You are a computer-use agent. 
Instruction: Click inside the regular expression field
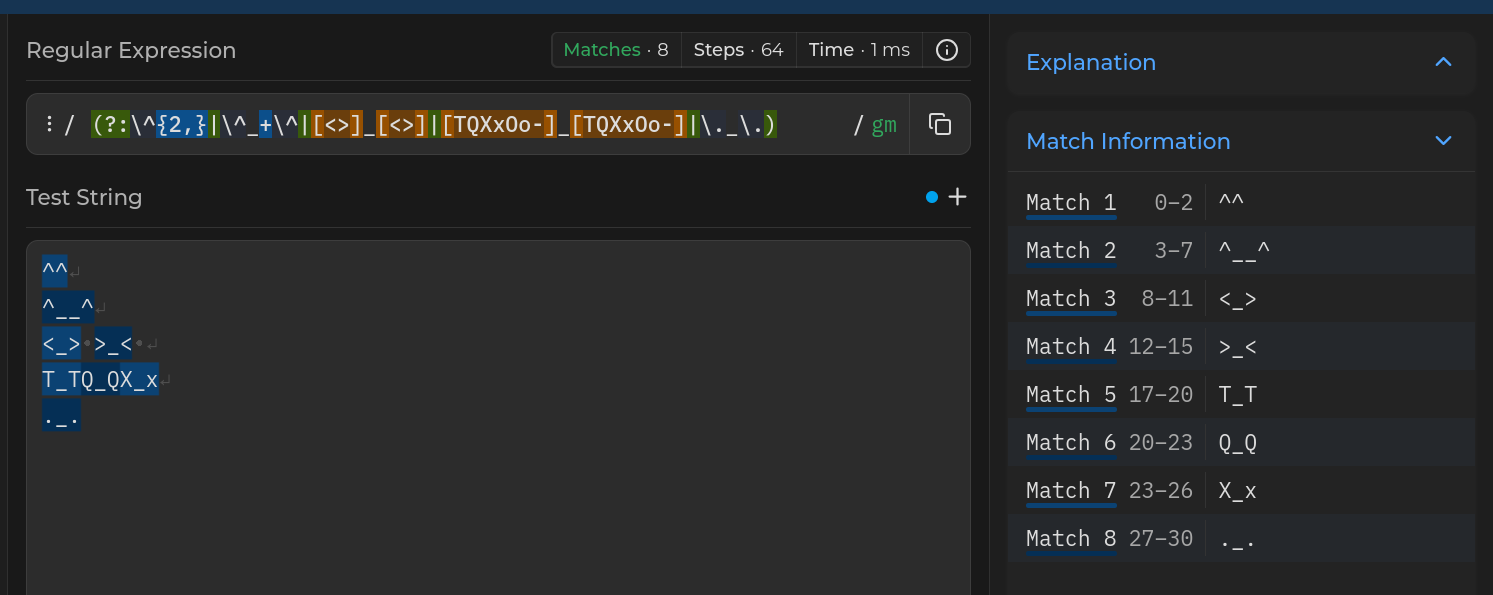coord(470,125)
